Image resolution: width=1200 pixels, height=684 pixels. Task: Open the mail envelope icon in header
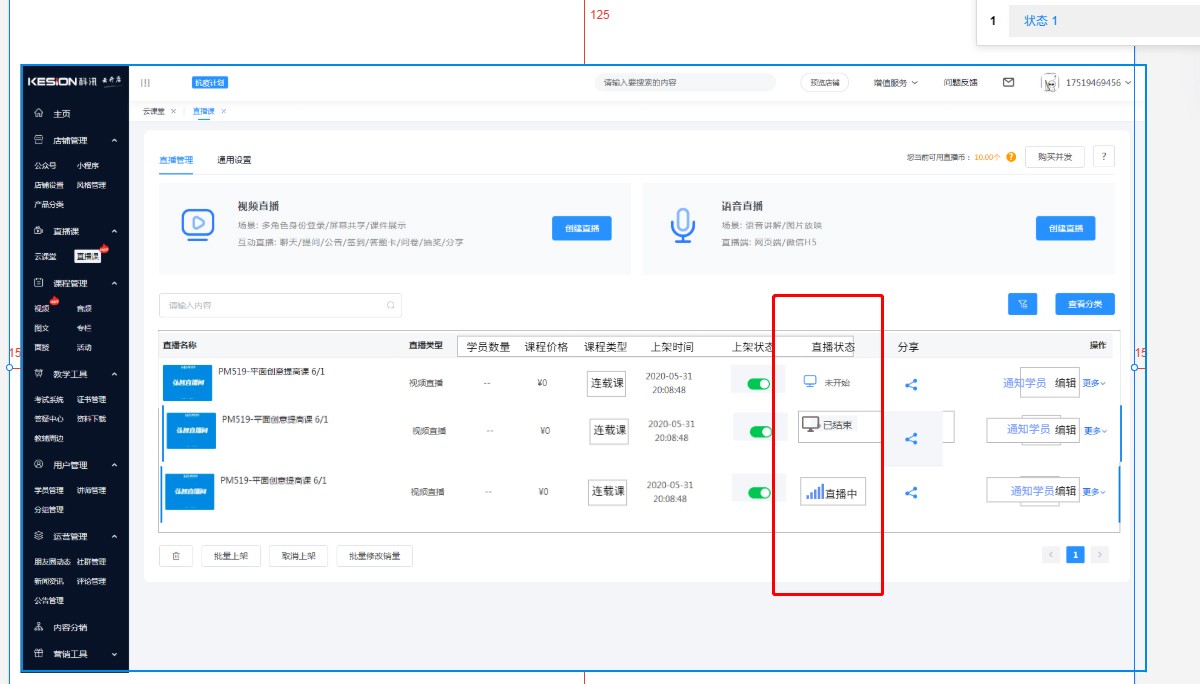pos(1008,82)
